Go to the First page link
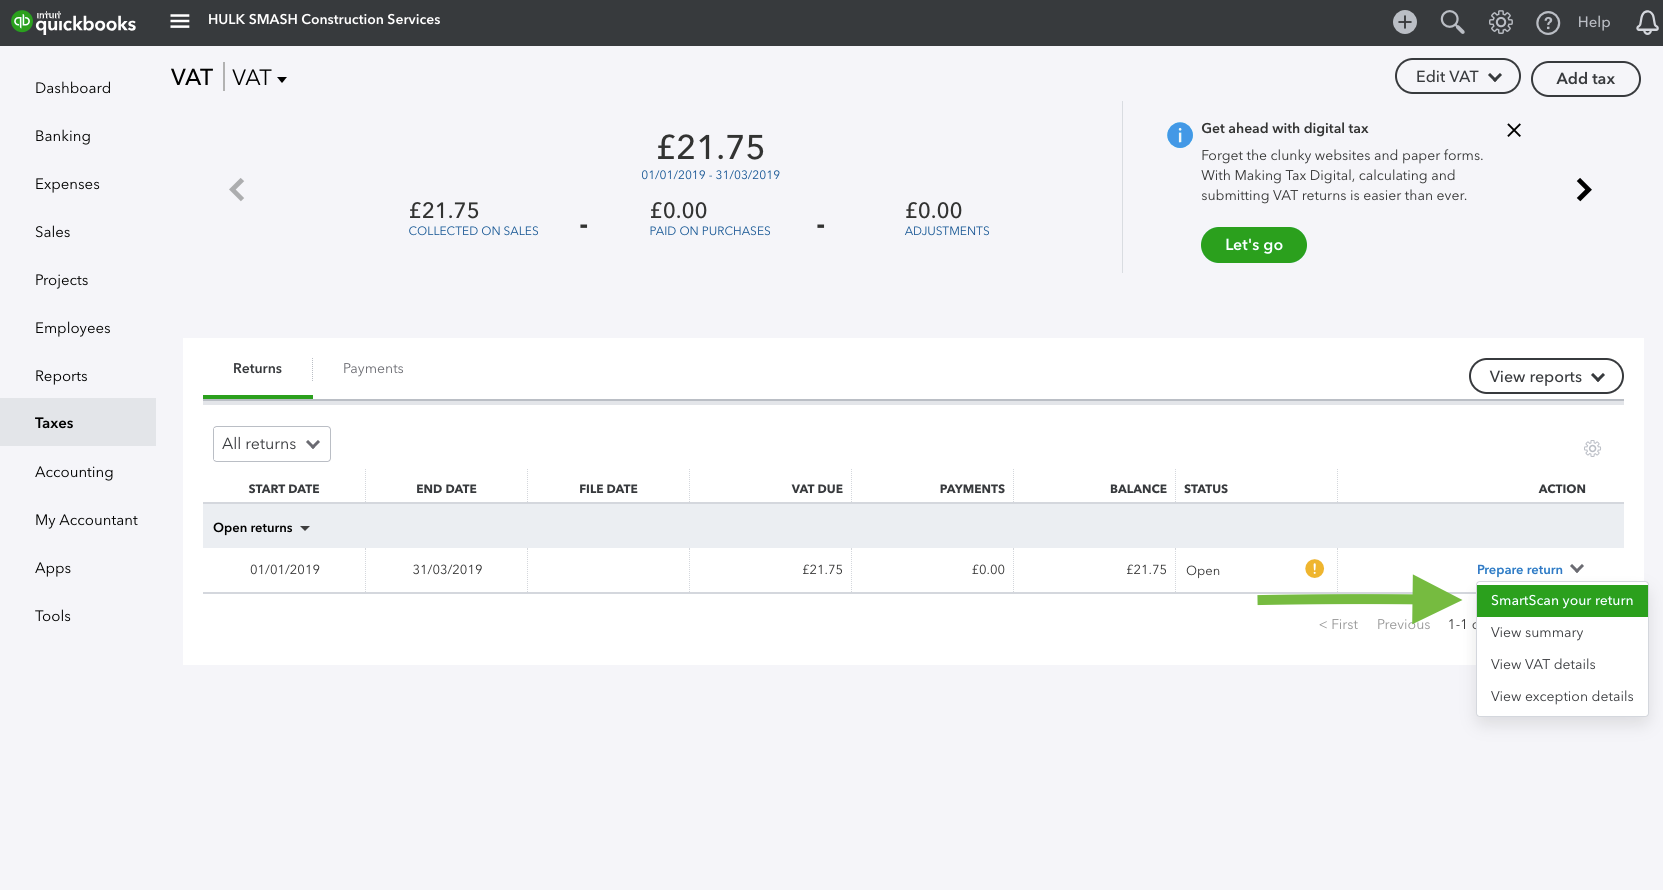1663x890 pixels. [x=1338, y=625]
